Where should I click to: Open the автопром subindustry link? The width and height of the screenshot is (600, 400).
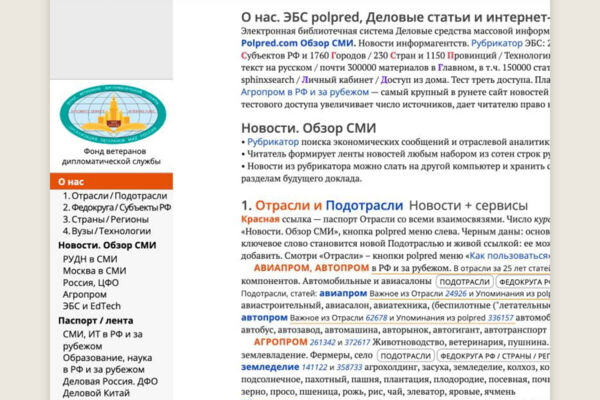[264, 317]
